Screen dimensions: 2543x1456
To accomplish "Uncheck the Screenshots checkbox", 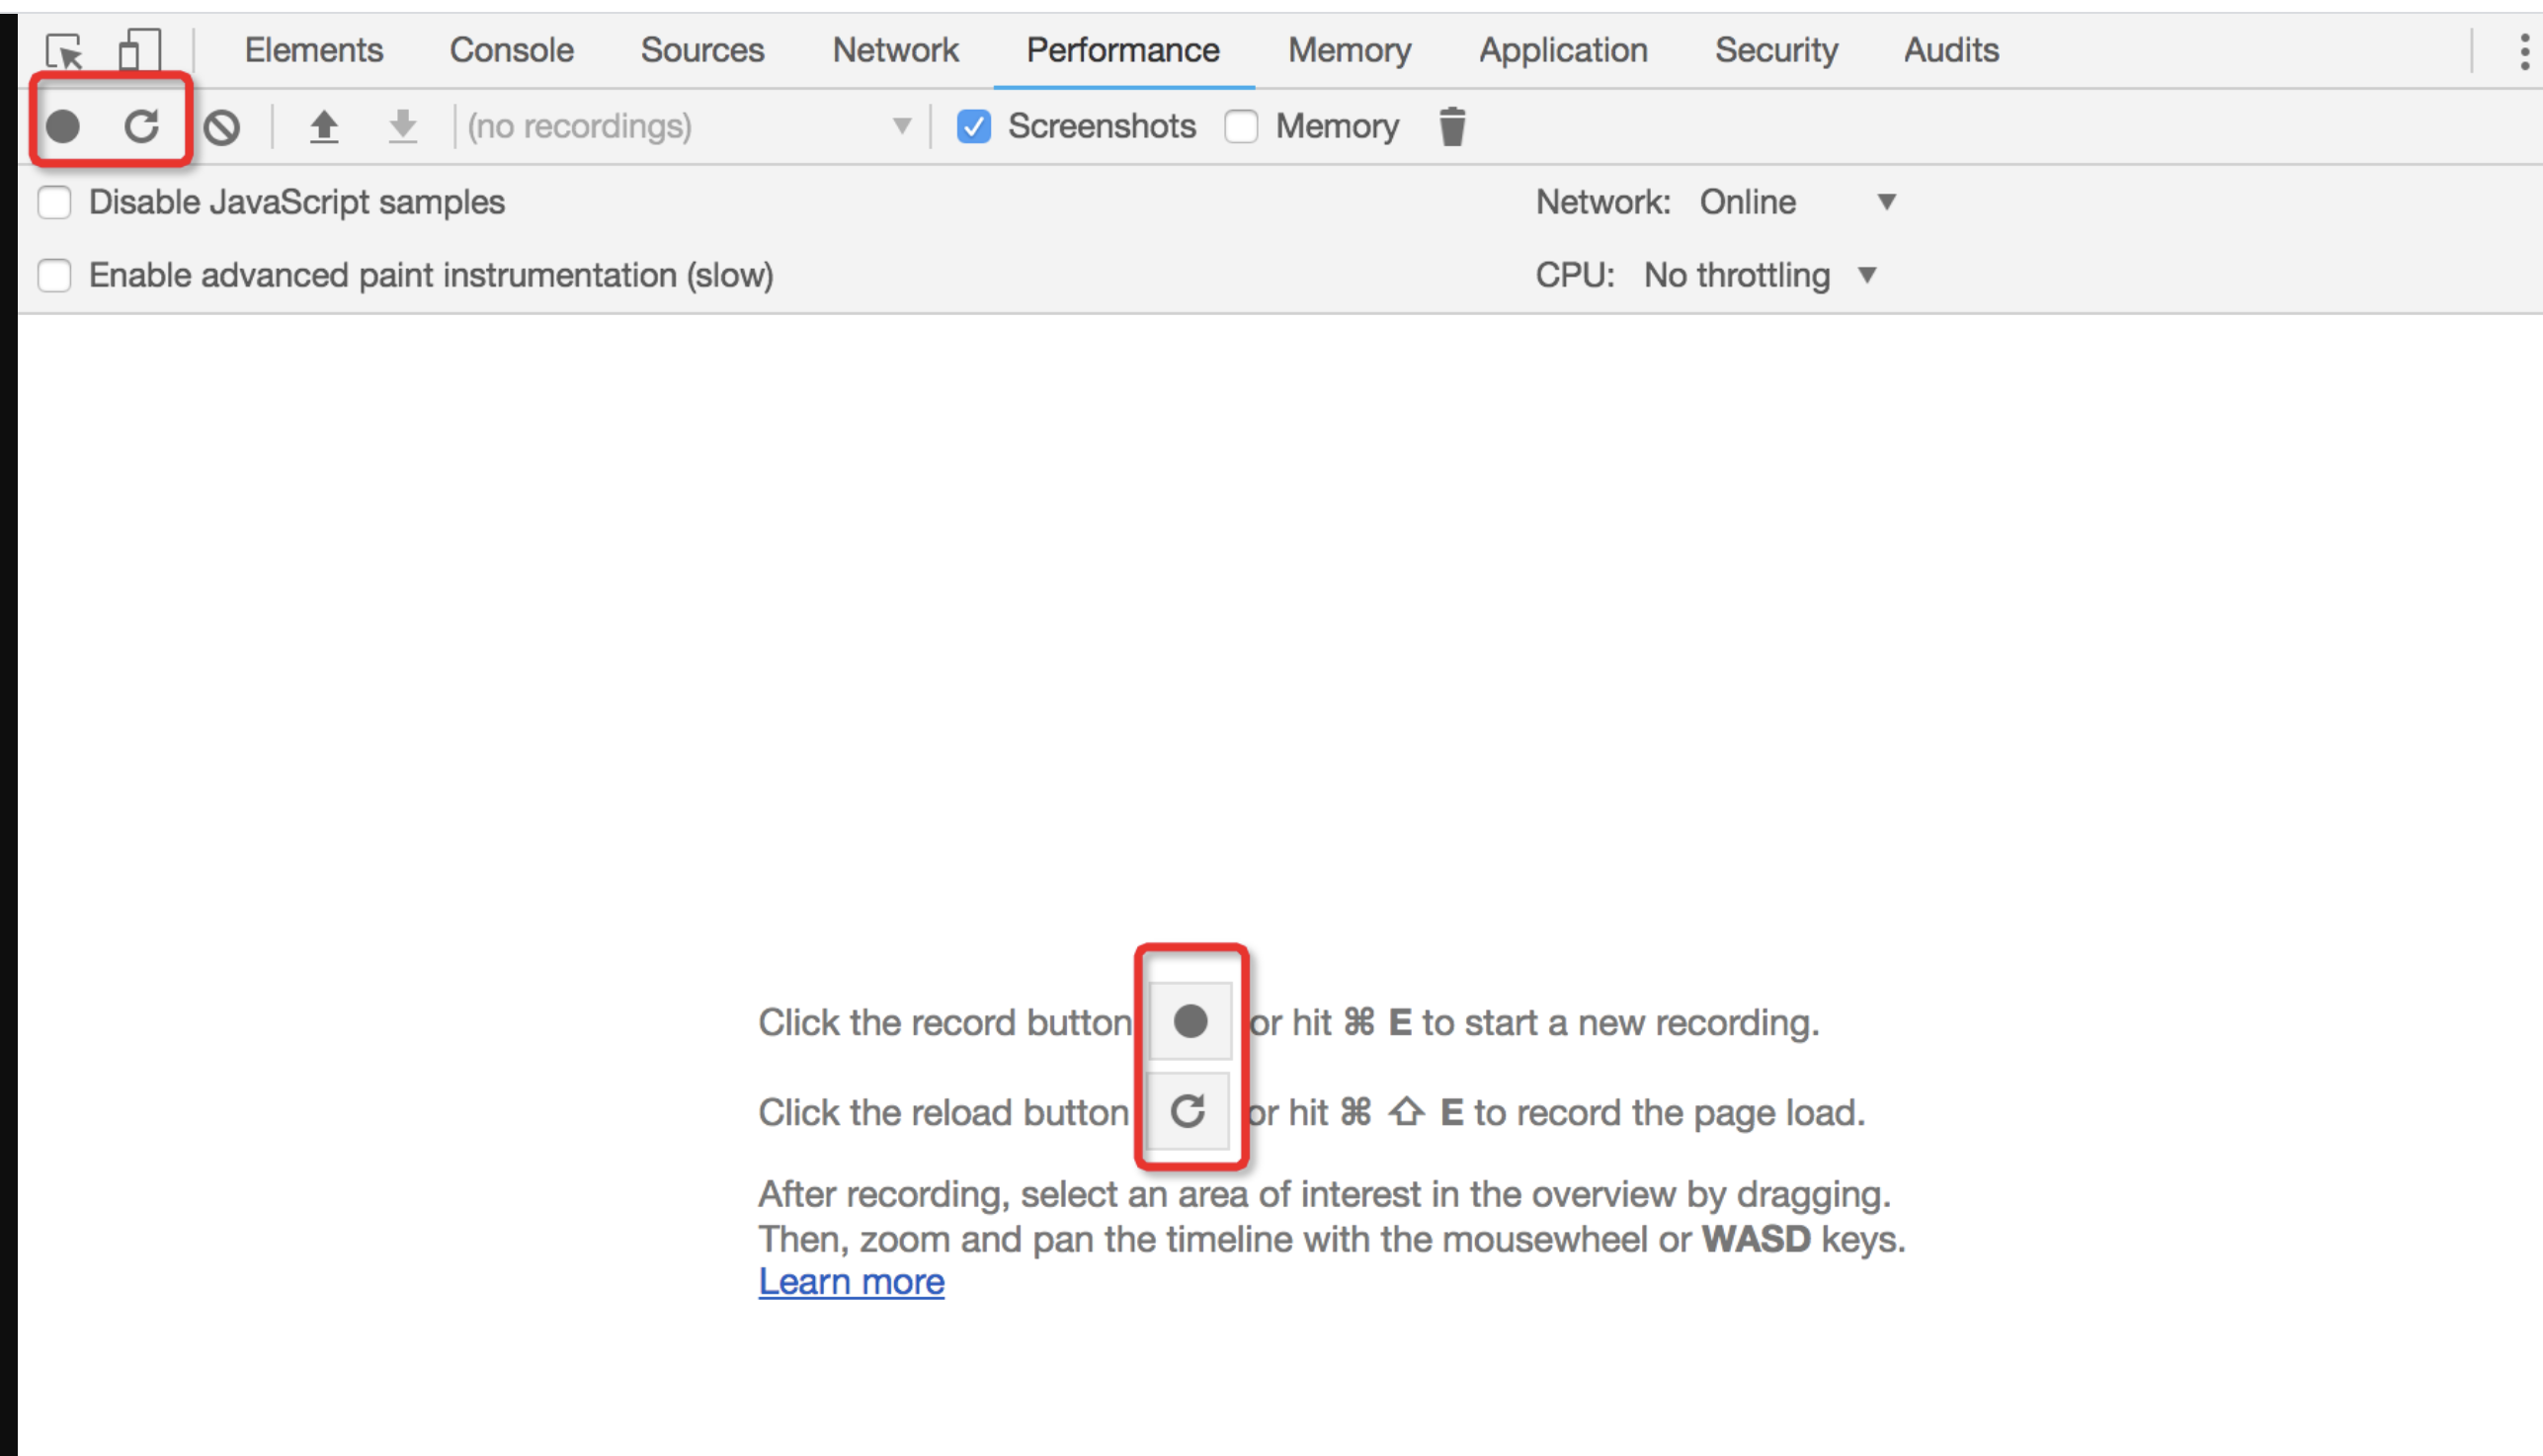I will pos(973,127).
